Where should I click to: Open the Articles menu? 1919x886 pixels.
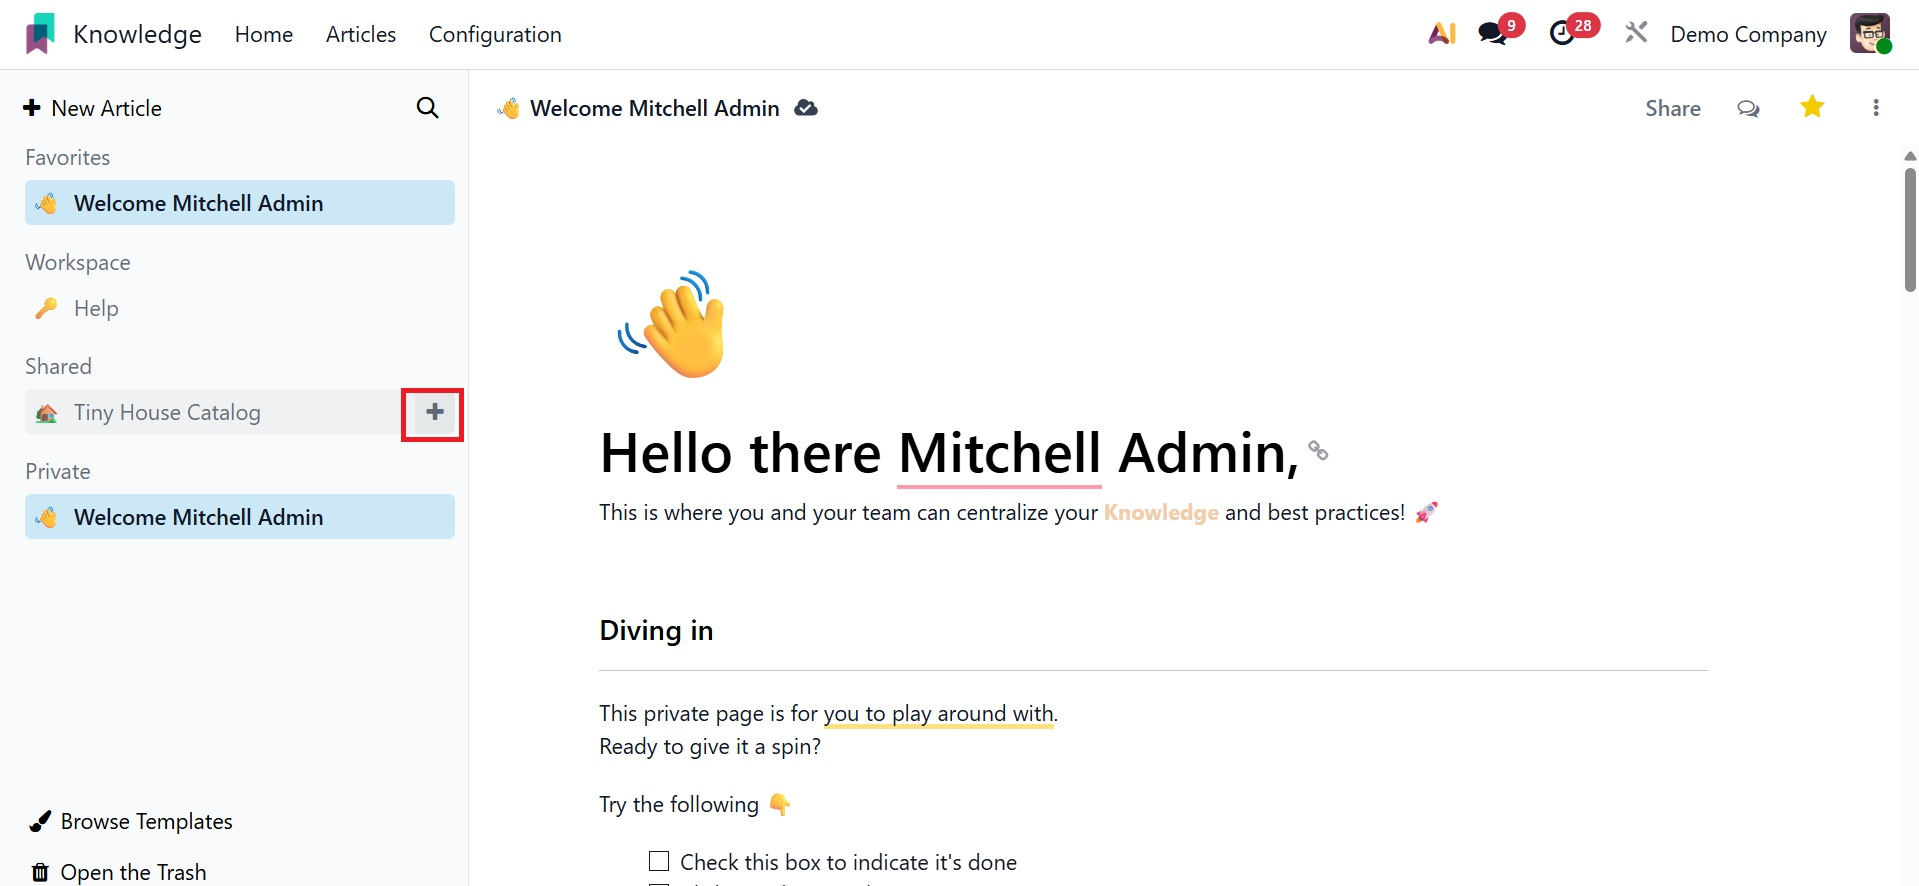pyautogui.click(x=361, y=34)
